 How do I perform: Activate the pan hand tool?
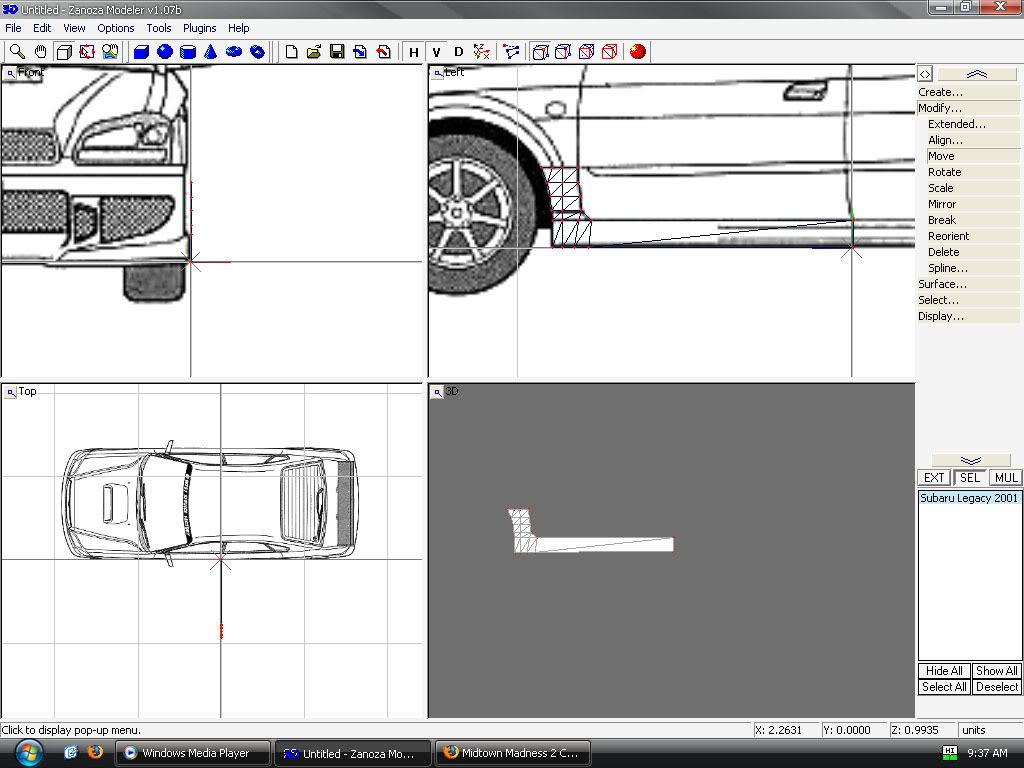pos(40,52)
